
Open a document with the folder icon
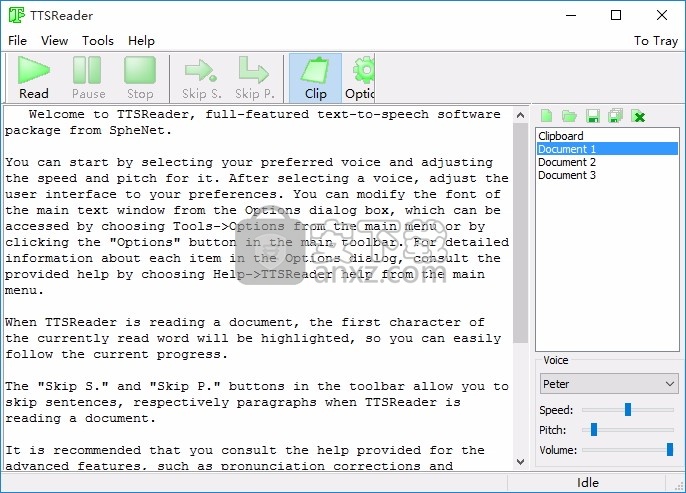point(569,116)
